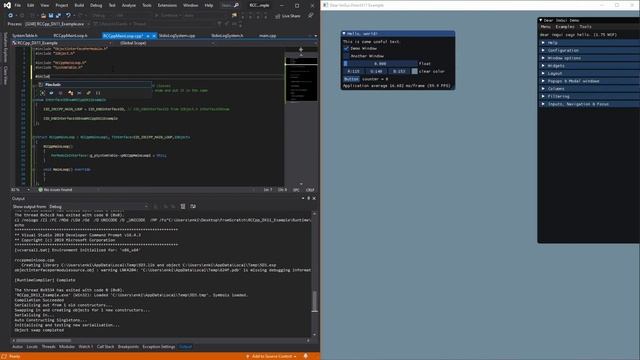Open the Global Scope dropdown

tap(167, 43)
